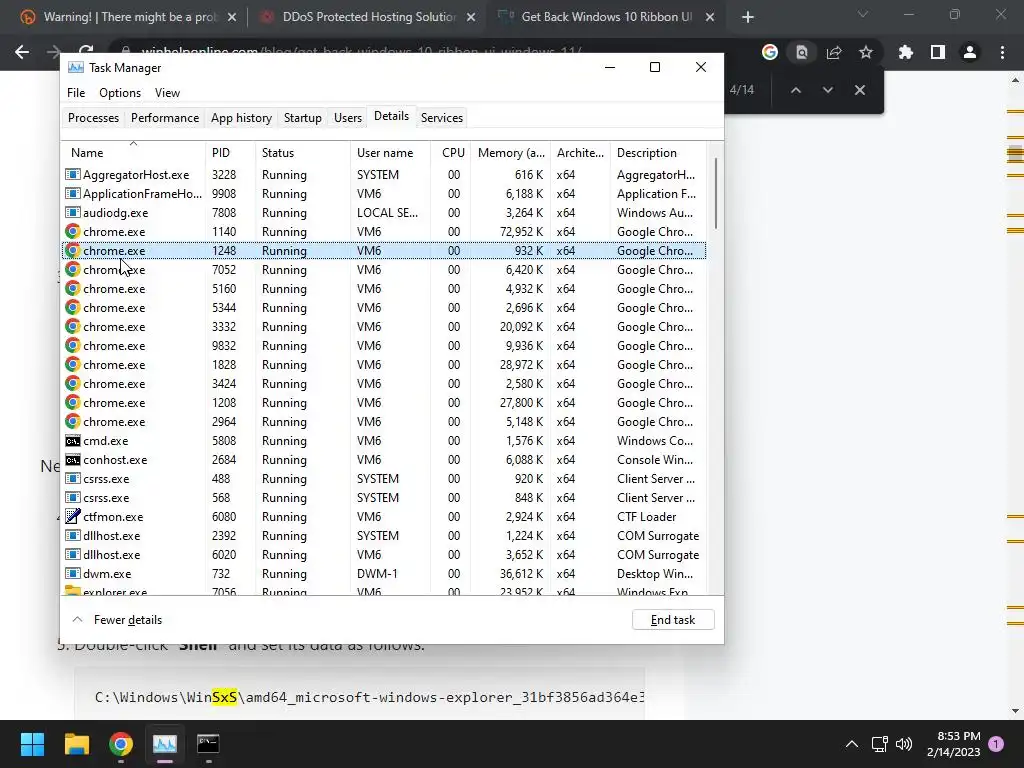Collapse with Fewer details chevron

coord(77,620)
